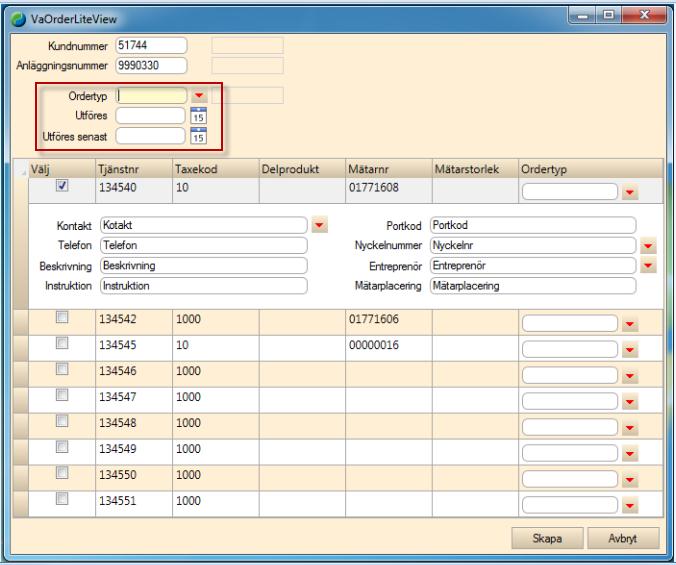The height and width of the screenshot is (565, 676).
Task: Open Ordertyp dropdown for row 134547
Action: [x=630, y=402]
